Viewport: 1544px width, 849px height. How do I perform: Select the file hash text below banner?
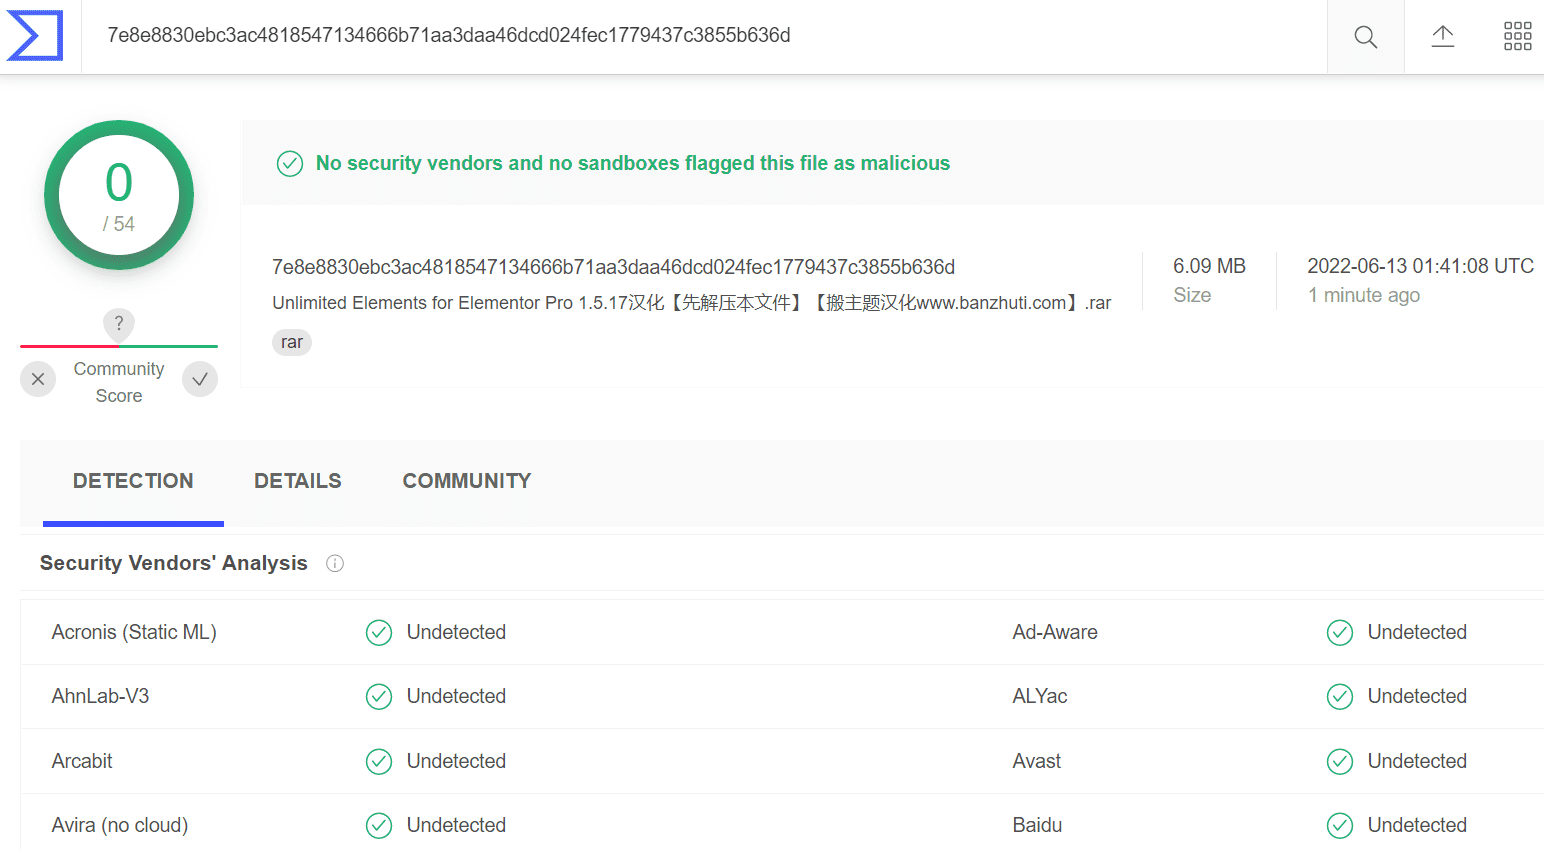coord(613,267)
